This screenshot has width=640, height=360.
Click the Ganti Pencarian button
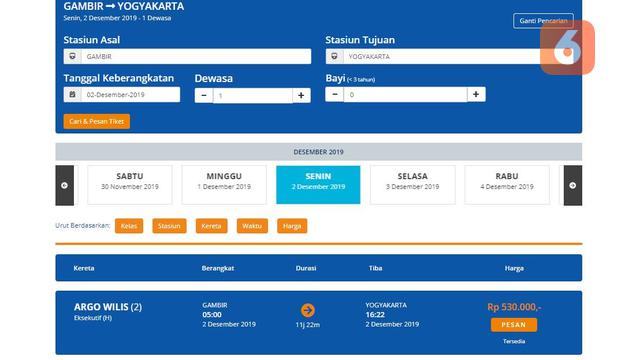pos(543,20)
